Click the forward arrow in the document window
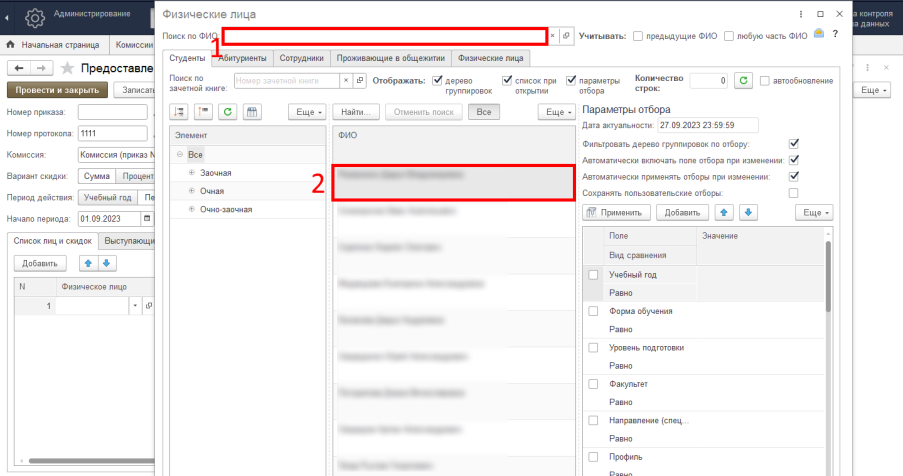The height and width of the screenshot is (476, 903). point(41,68)
